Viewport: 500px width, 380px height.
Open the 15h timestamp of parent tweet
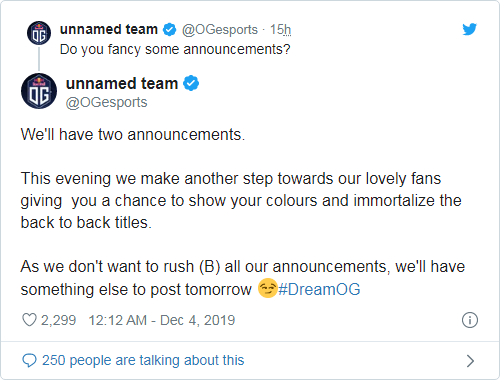tap(280, 29)
